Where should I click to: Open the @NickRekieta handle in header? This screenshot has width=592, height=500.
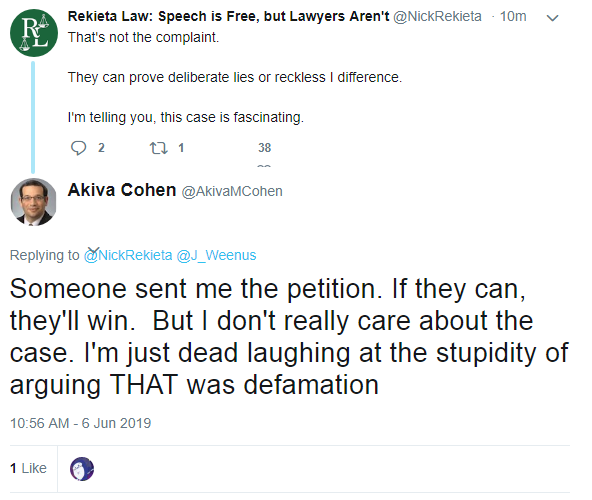(437, 17)
